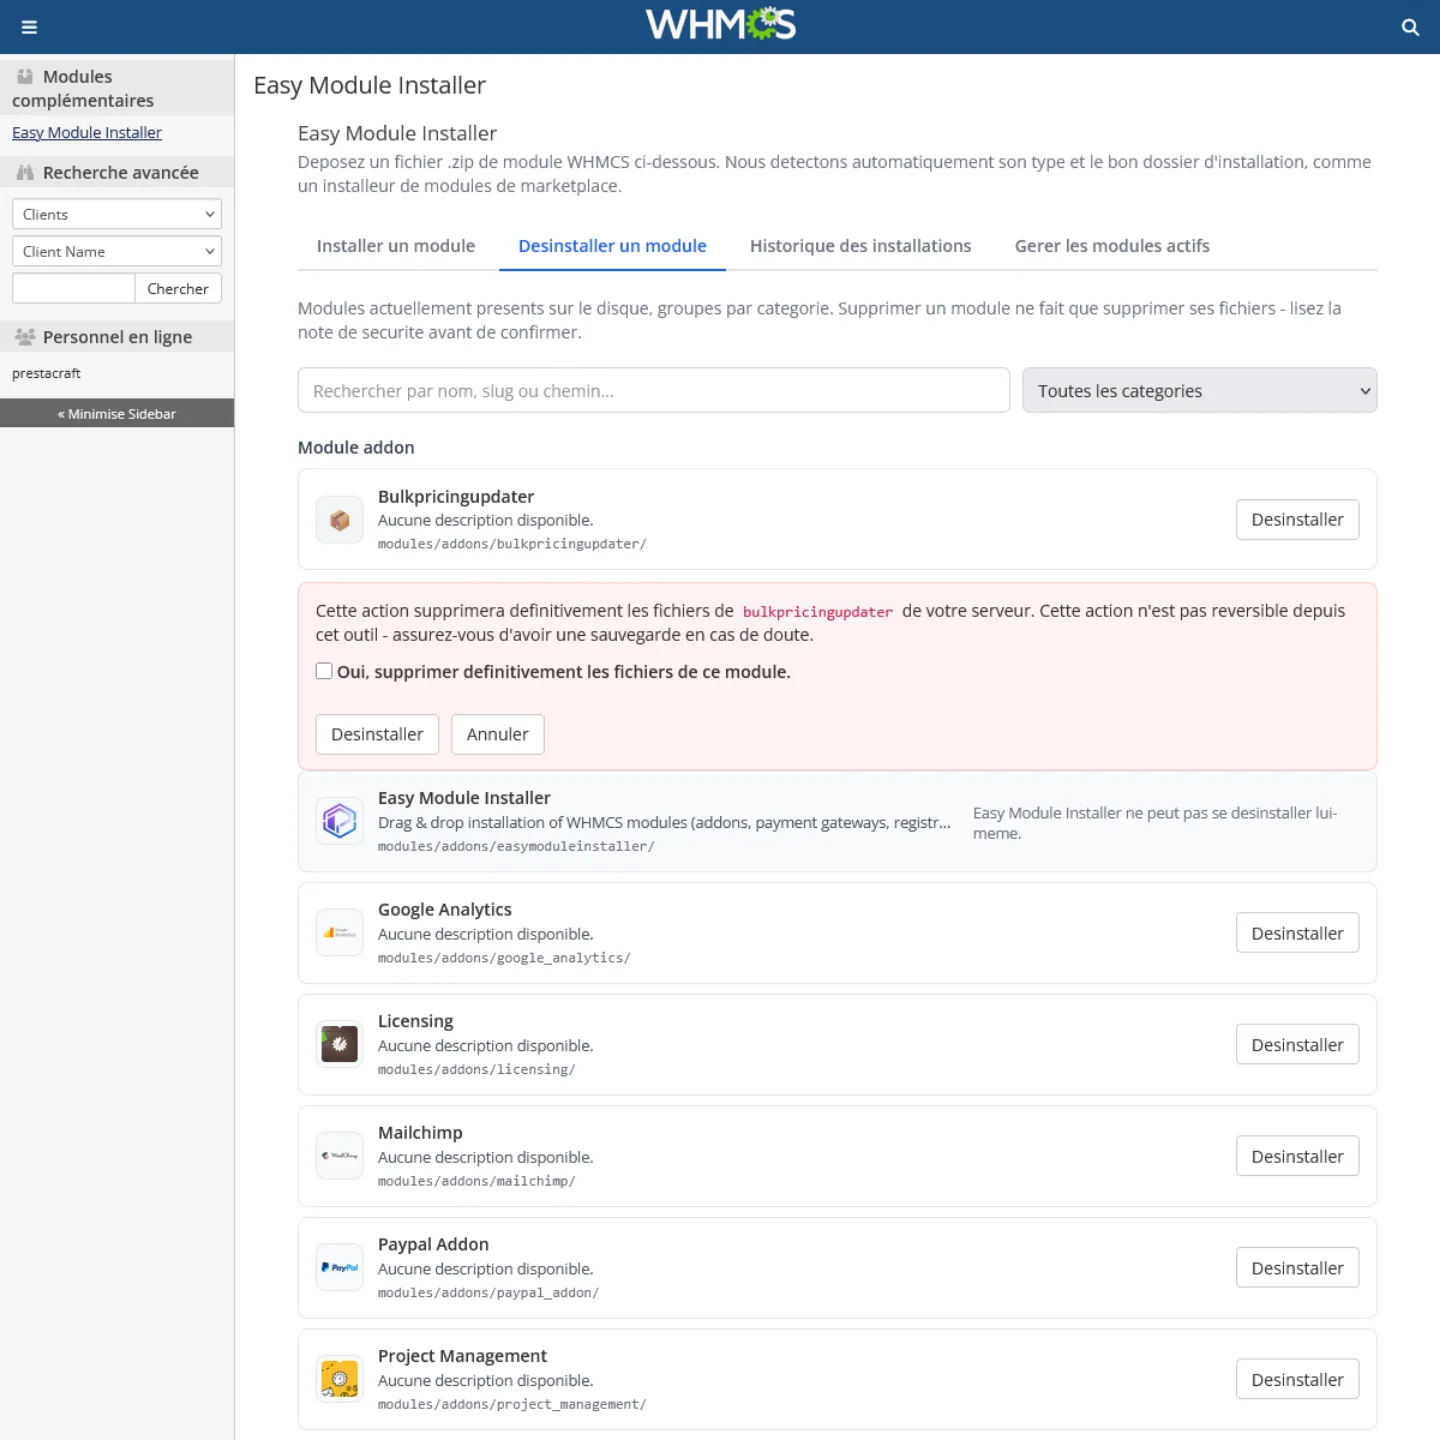Click the 'modules/addons/mailchimp/' path text

pyautogui.click(x=477, y=1181)
